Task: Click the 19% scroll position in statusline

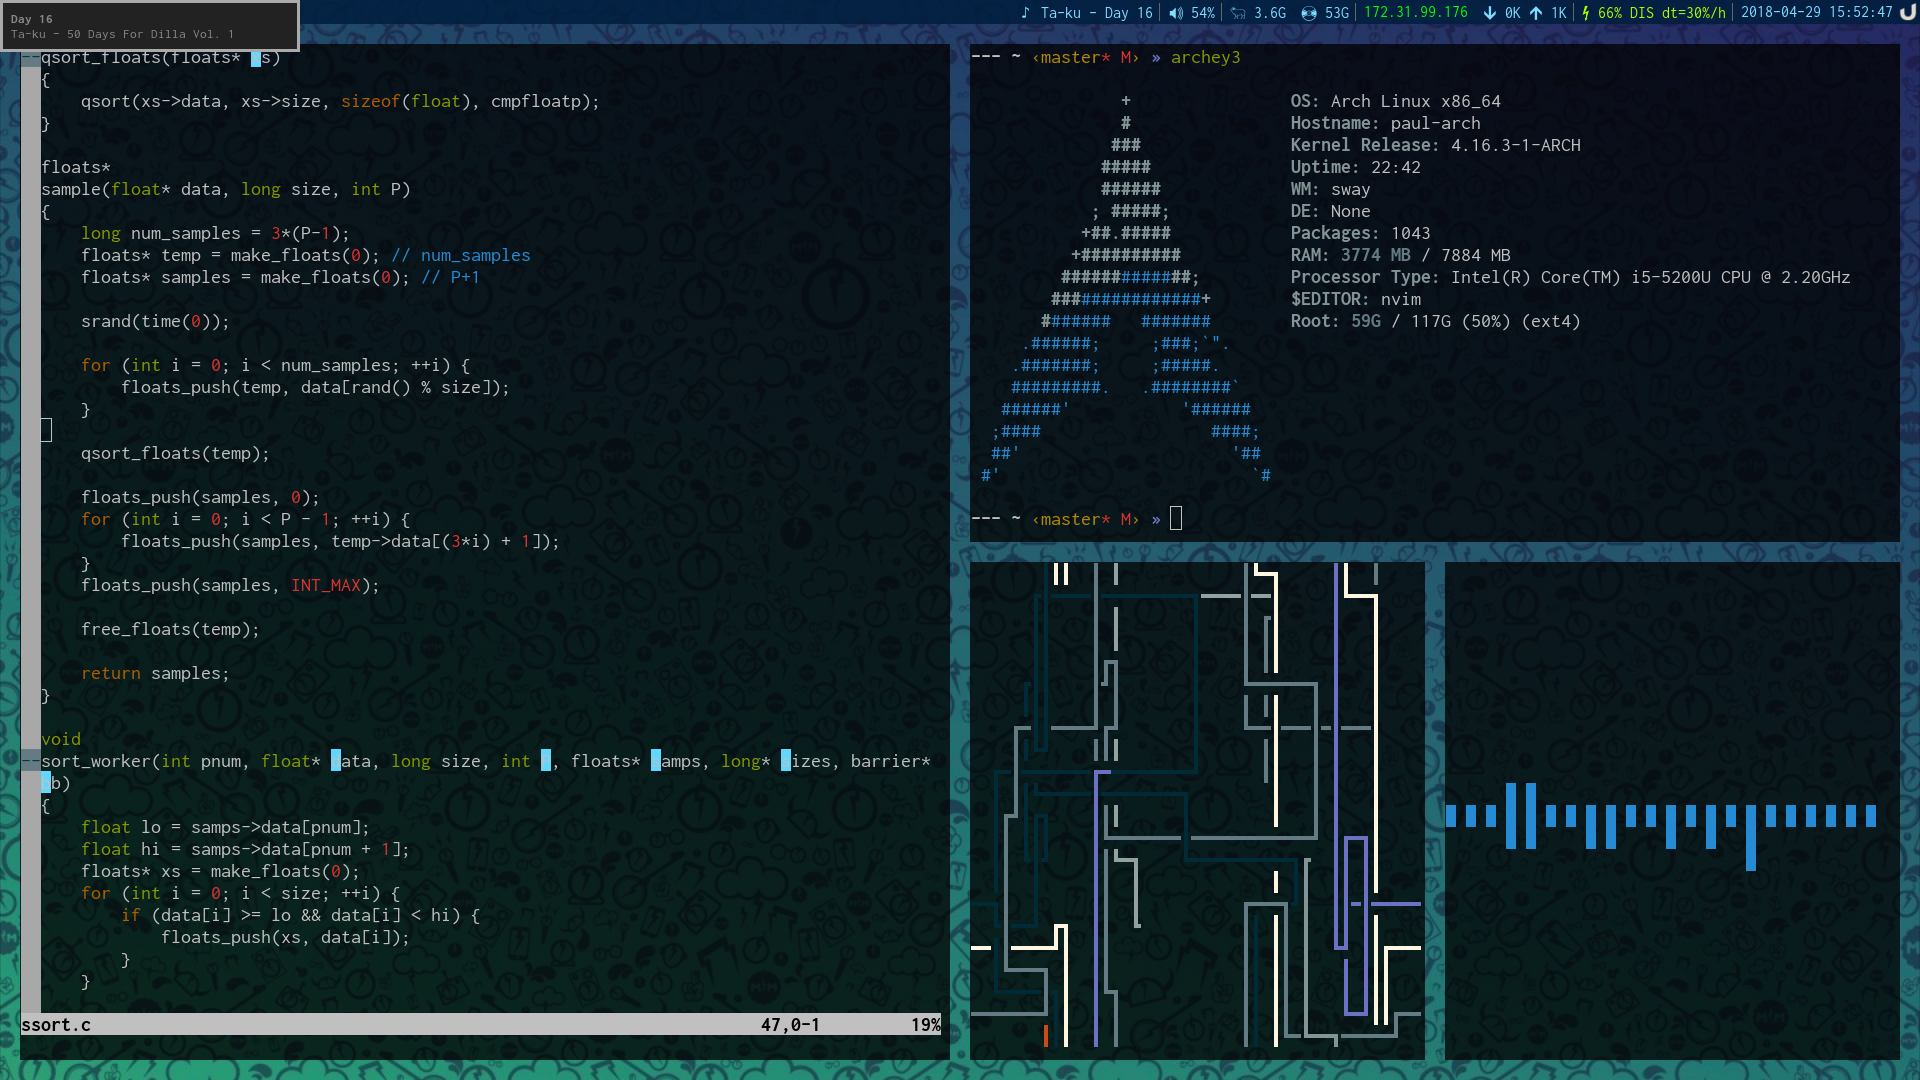Action: 925,1025
